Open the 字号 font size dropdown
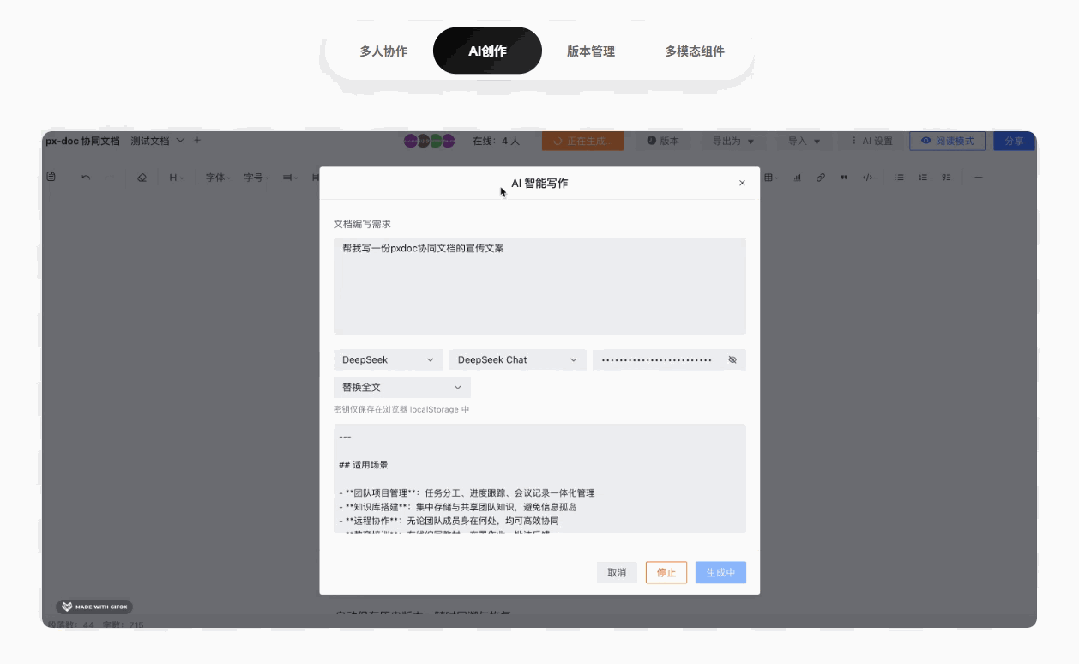1079x664 pixels. (x=255, y=178)
